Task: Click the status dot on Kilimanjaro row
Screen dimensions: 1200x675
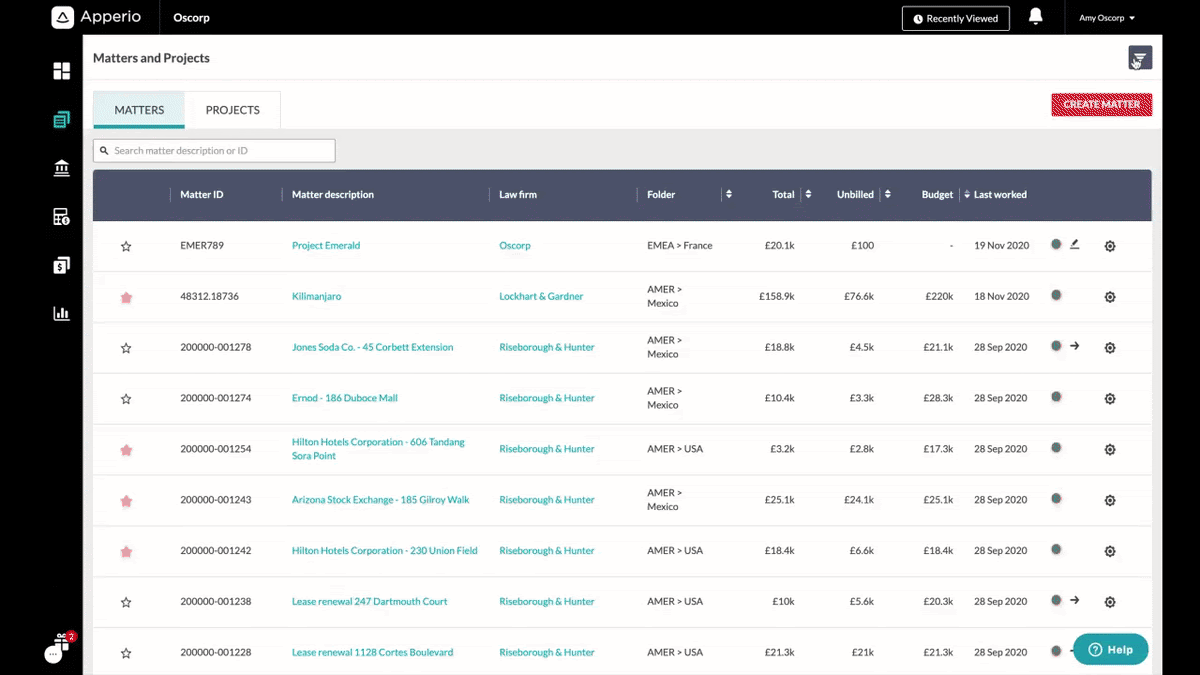Action: 1056,295
